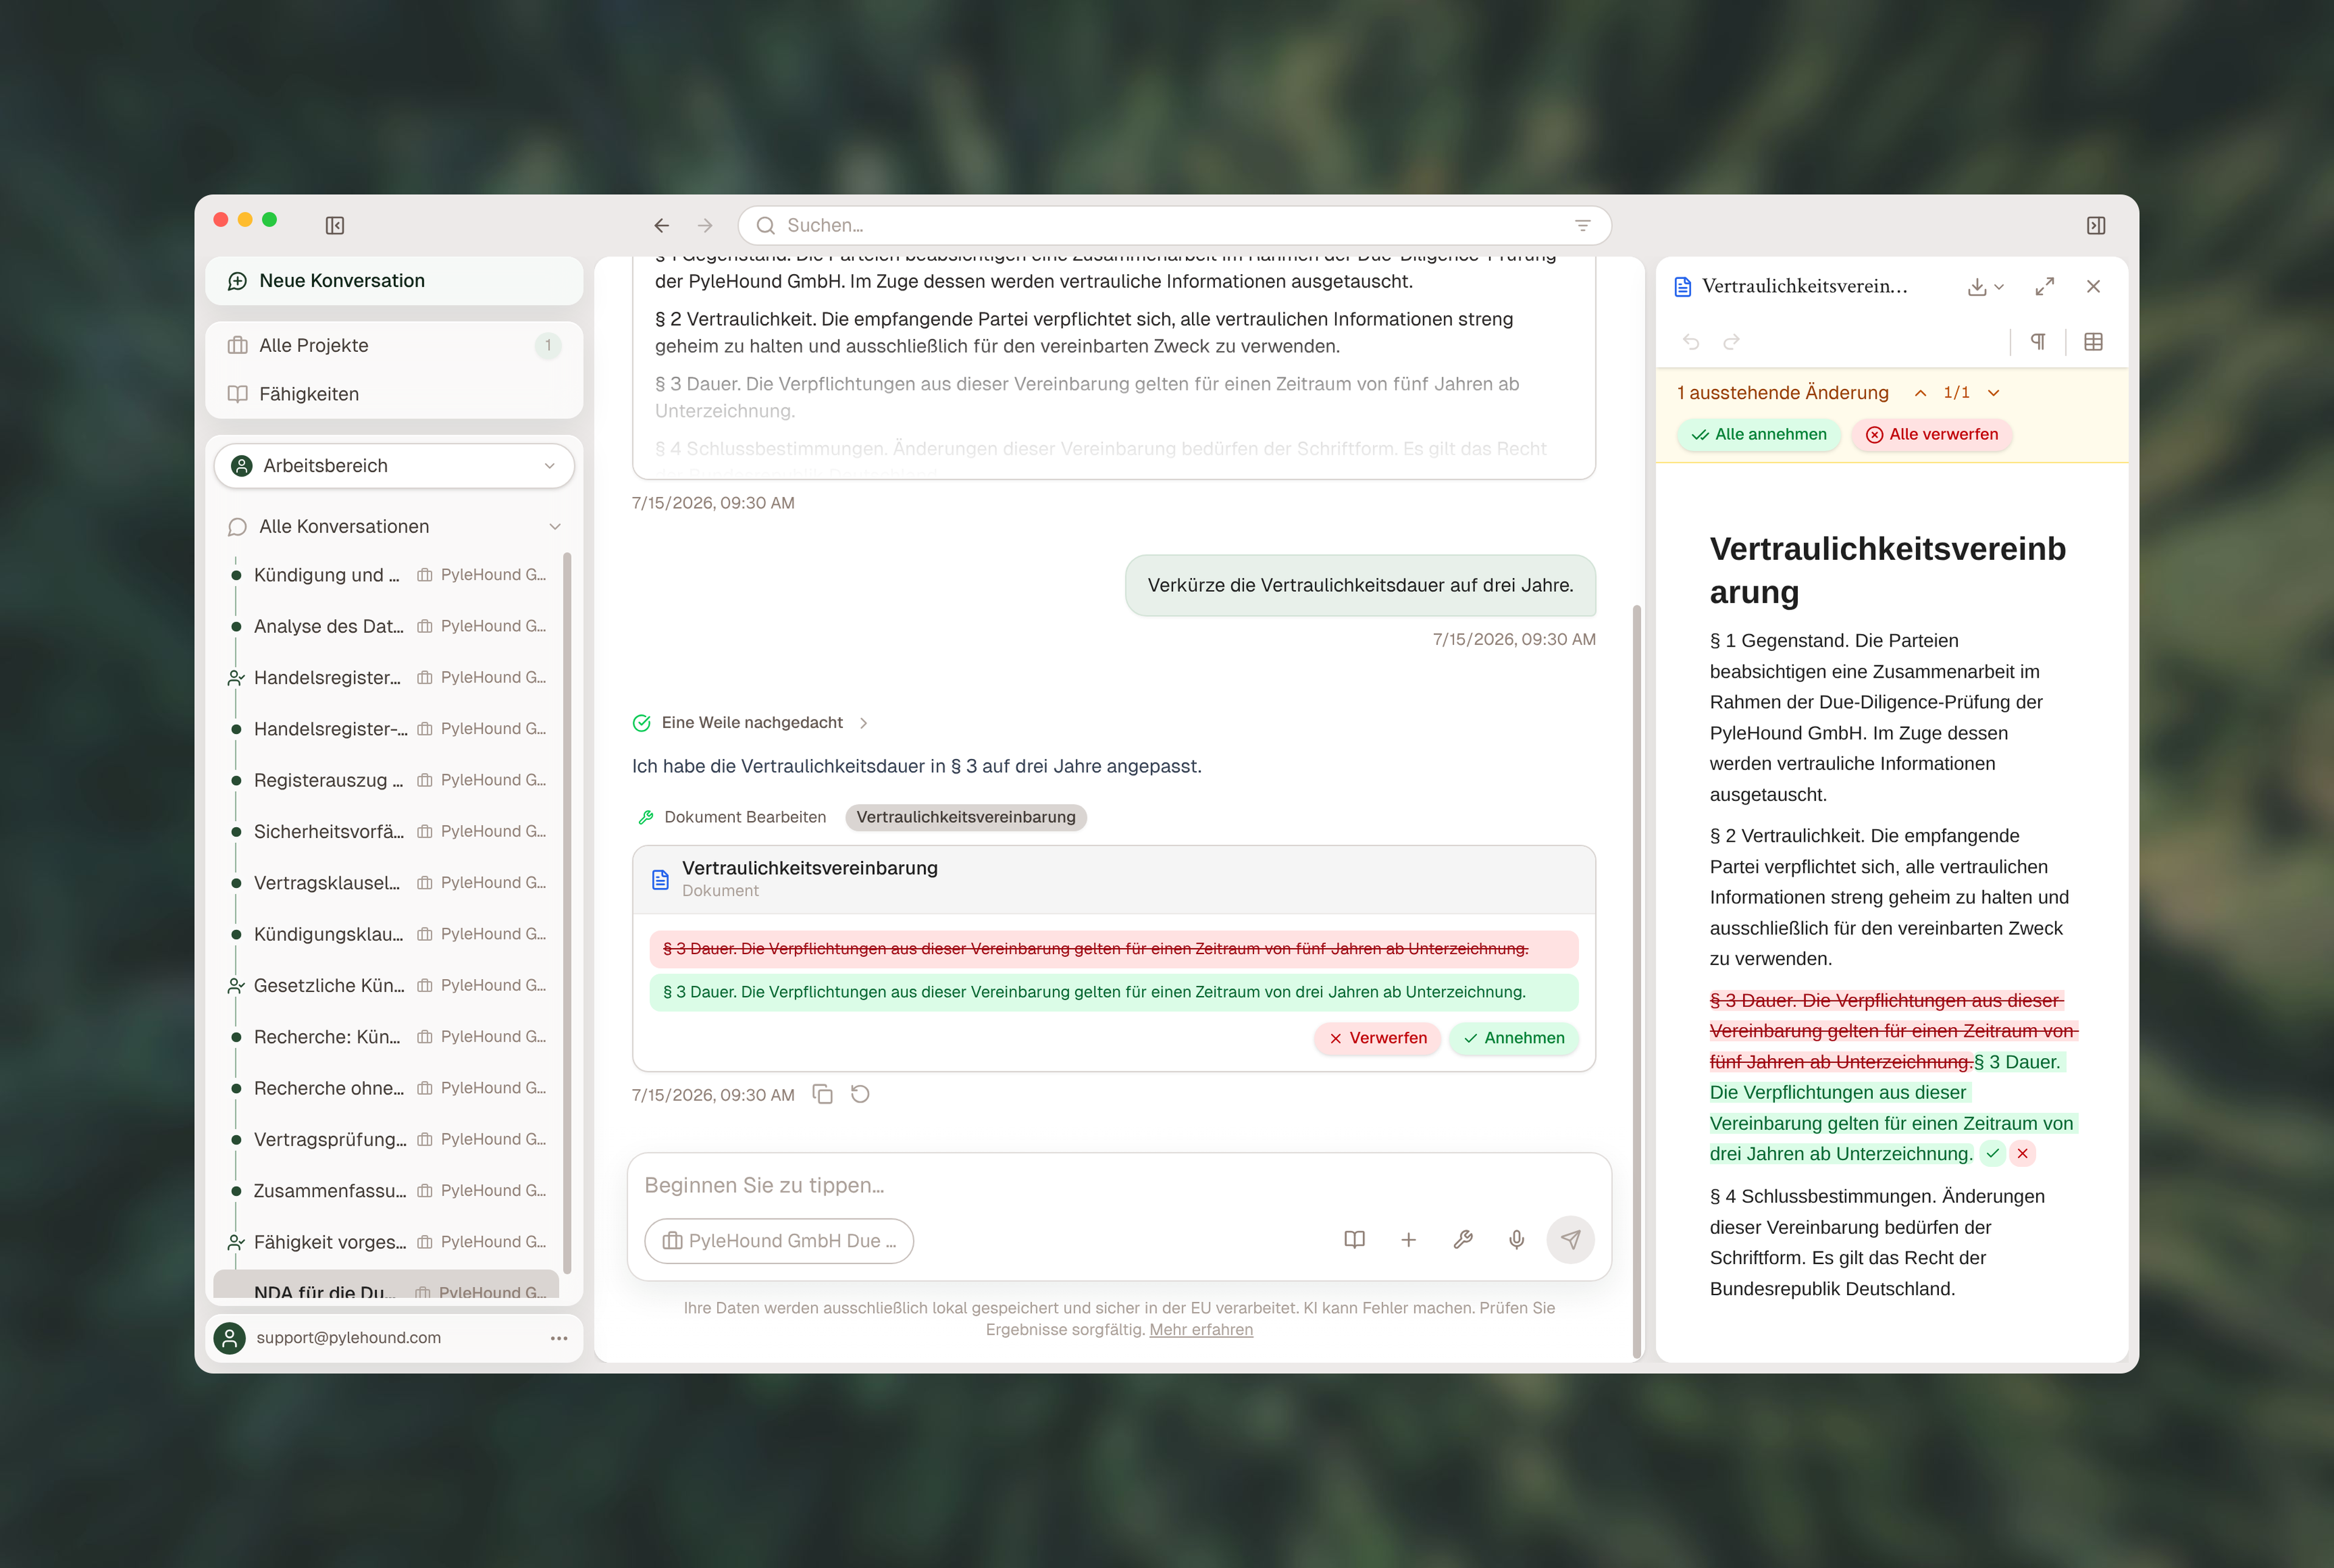Open the Arbeitsbereich dropdown
The height and width of the screenshot is (1568, 2334).
tap(394, 466)
